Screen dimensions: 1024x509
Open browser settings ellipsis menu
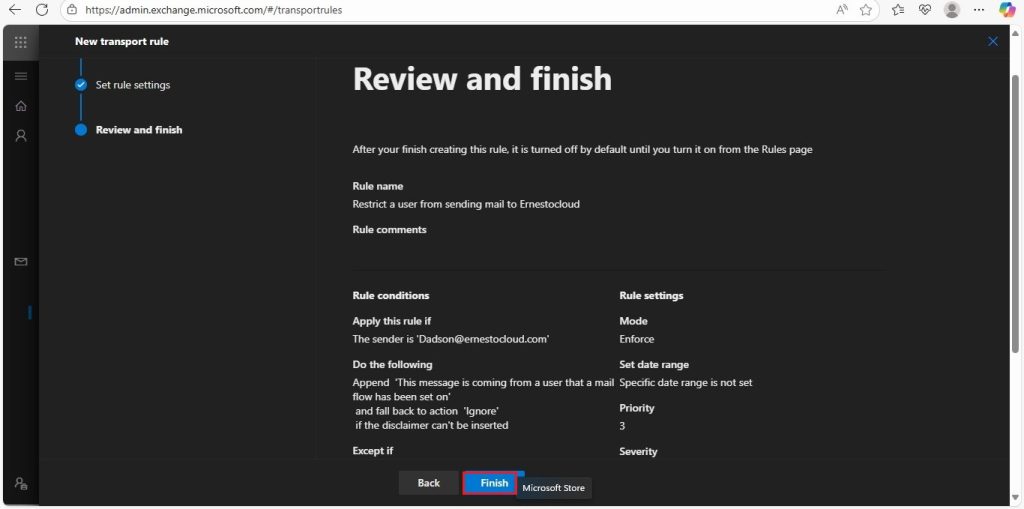click(x=979, y=10)
